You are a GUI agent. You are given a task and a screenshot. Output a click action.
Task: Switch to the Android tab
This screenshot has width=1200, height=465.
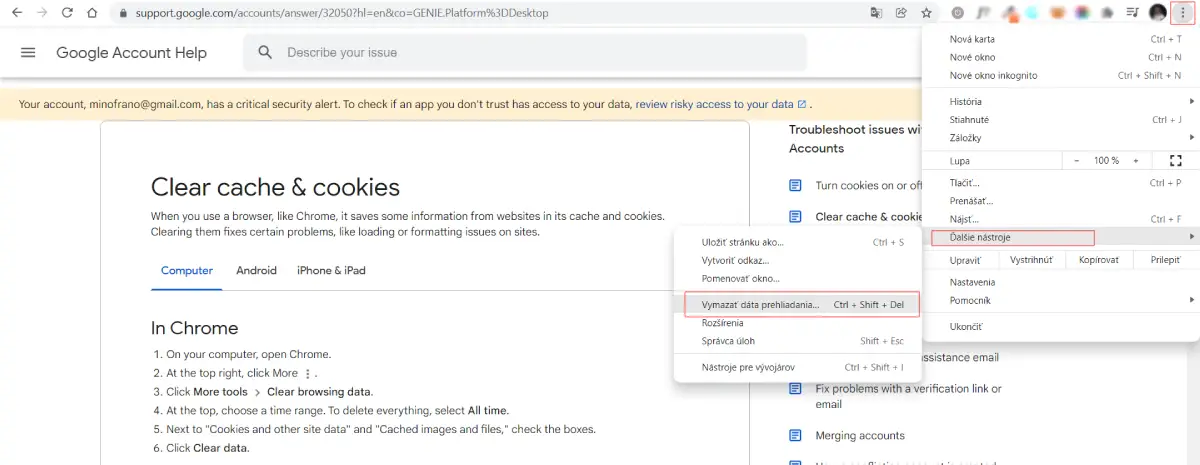coord(256,271)
